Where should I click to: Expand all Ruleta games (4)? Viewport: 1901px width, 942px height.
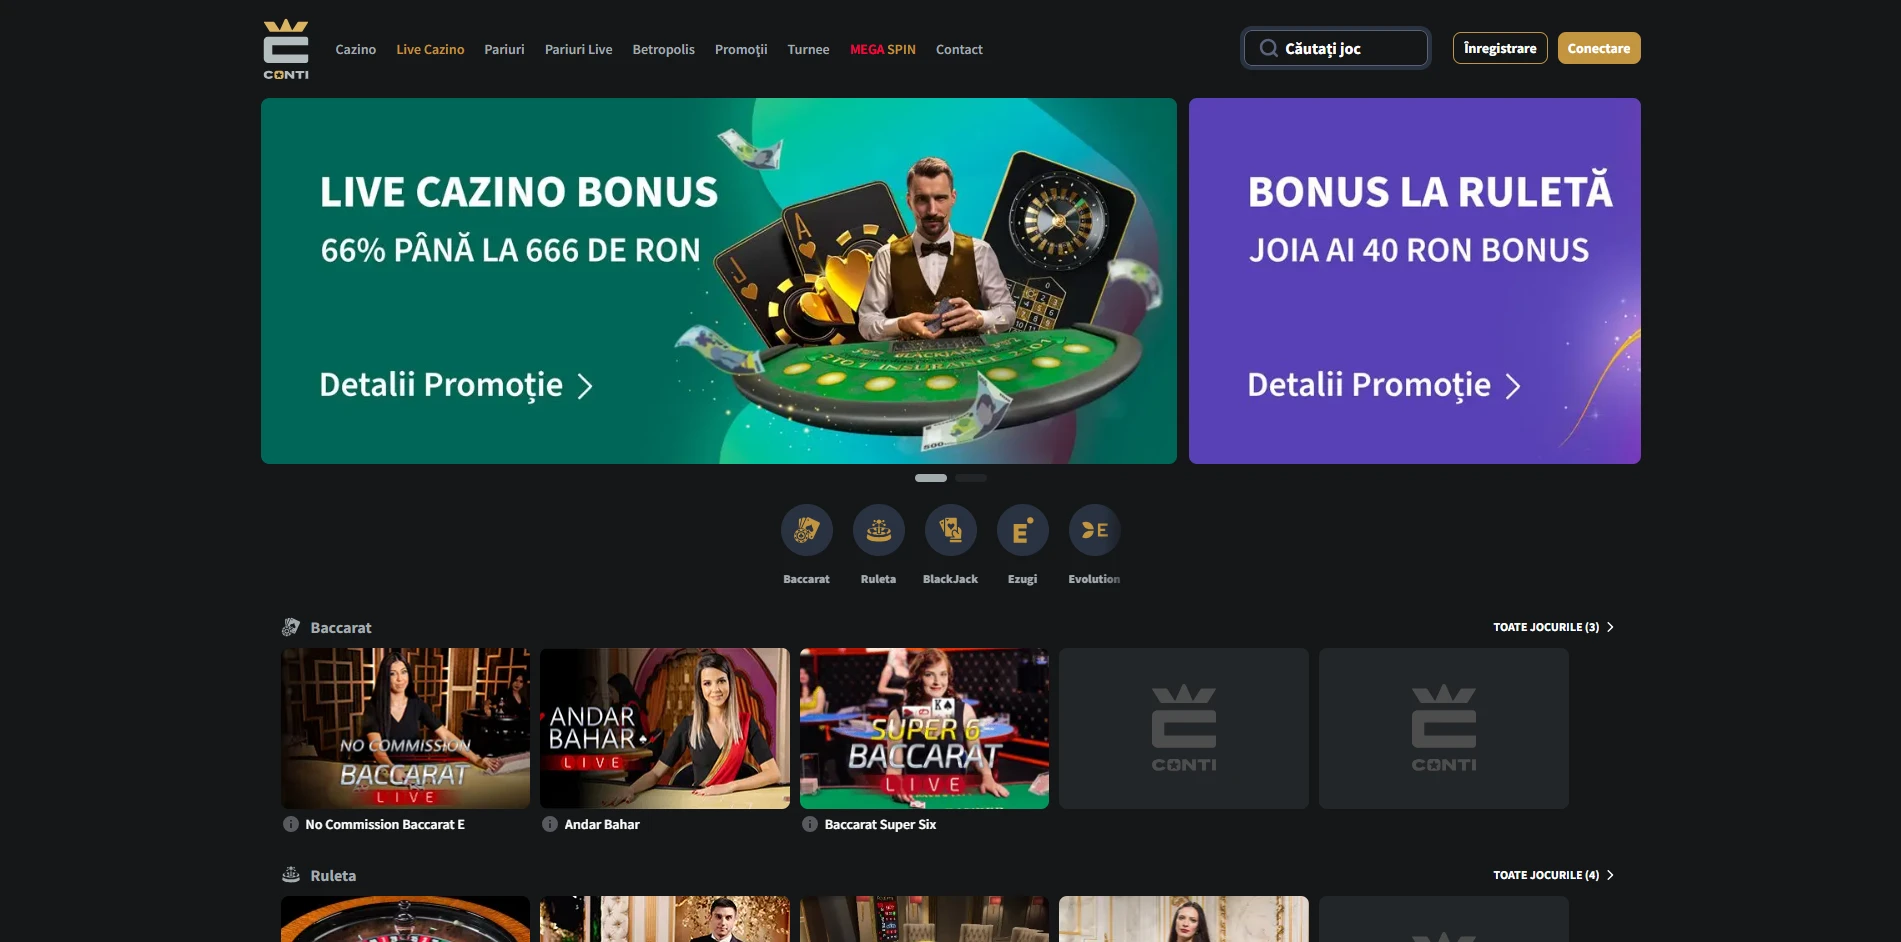tap(1553, 875)
